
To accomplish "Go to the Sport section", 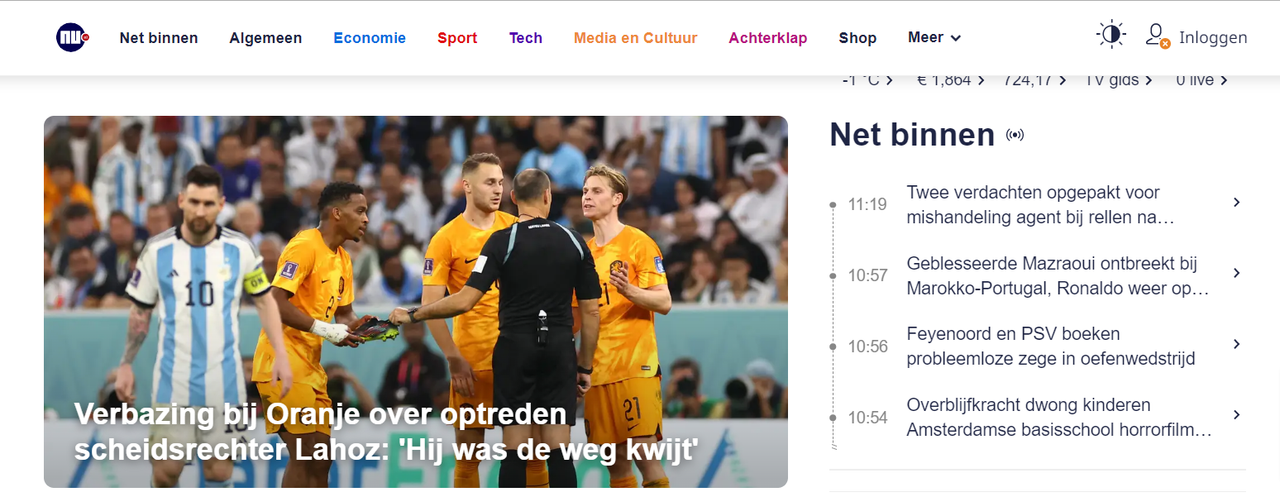I will pos(457,38).
